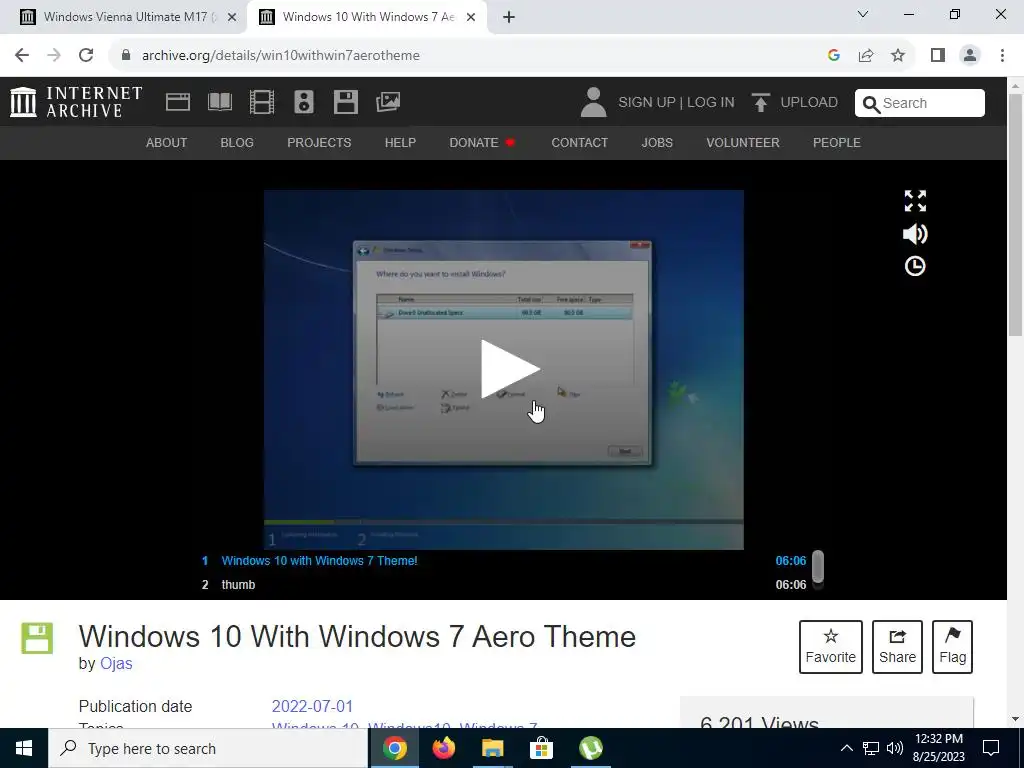
Task: Click the SIGN UP link
Action: 647,103
